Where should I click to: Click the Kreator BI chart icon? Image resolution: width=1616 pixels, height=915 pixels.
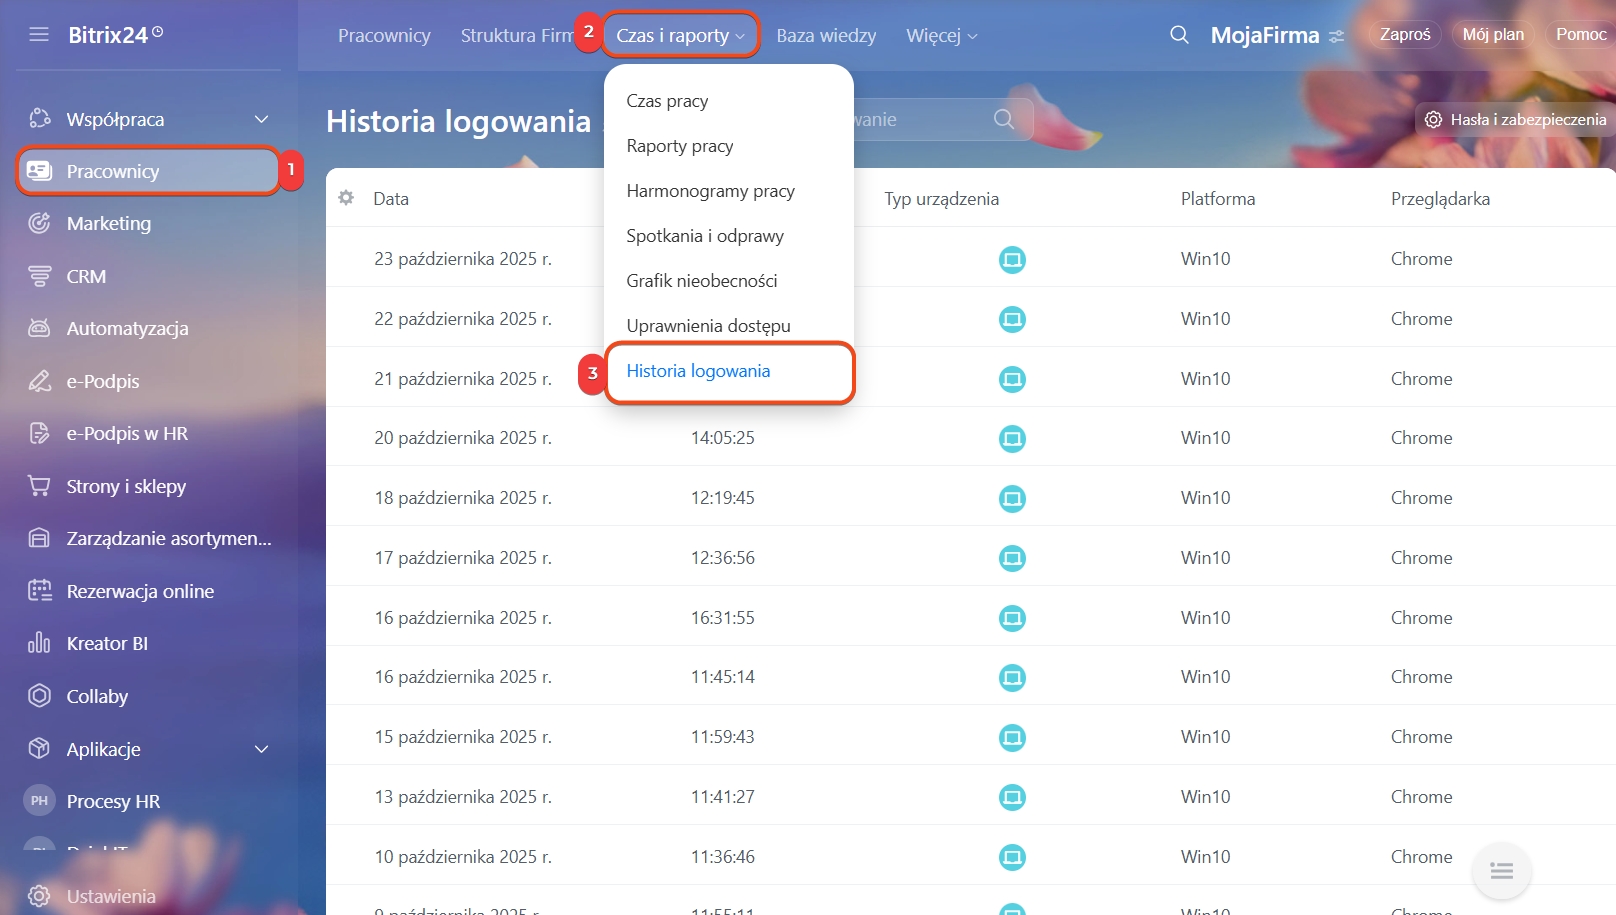pos(39,643)
